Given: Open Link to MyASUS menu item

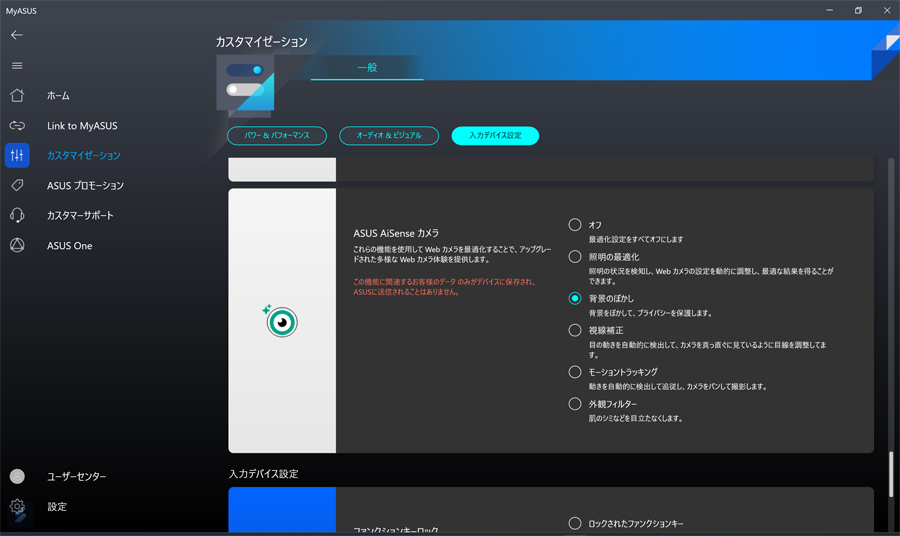Looking at the screenshot, I should pos(82,126).
